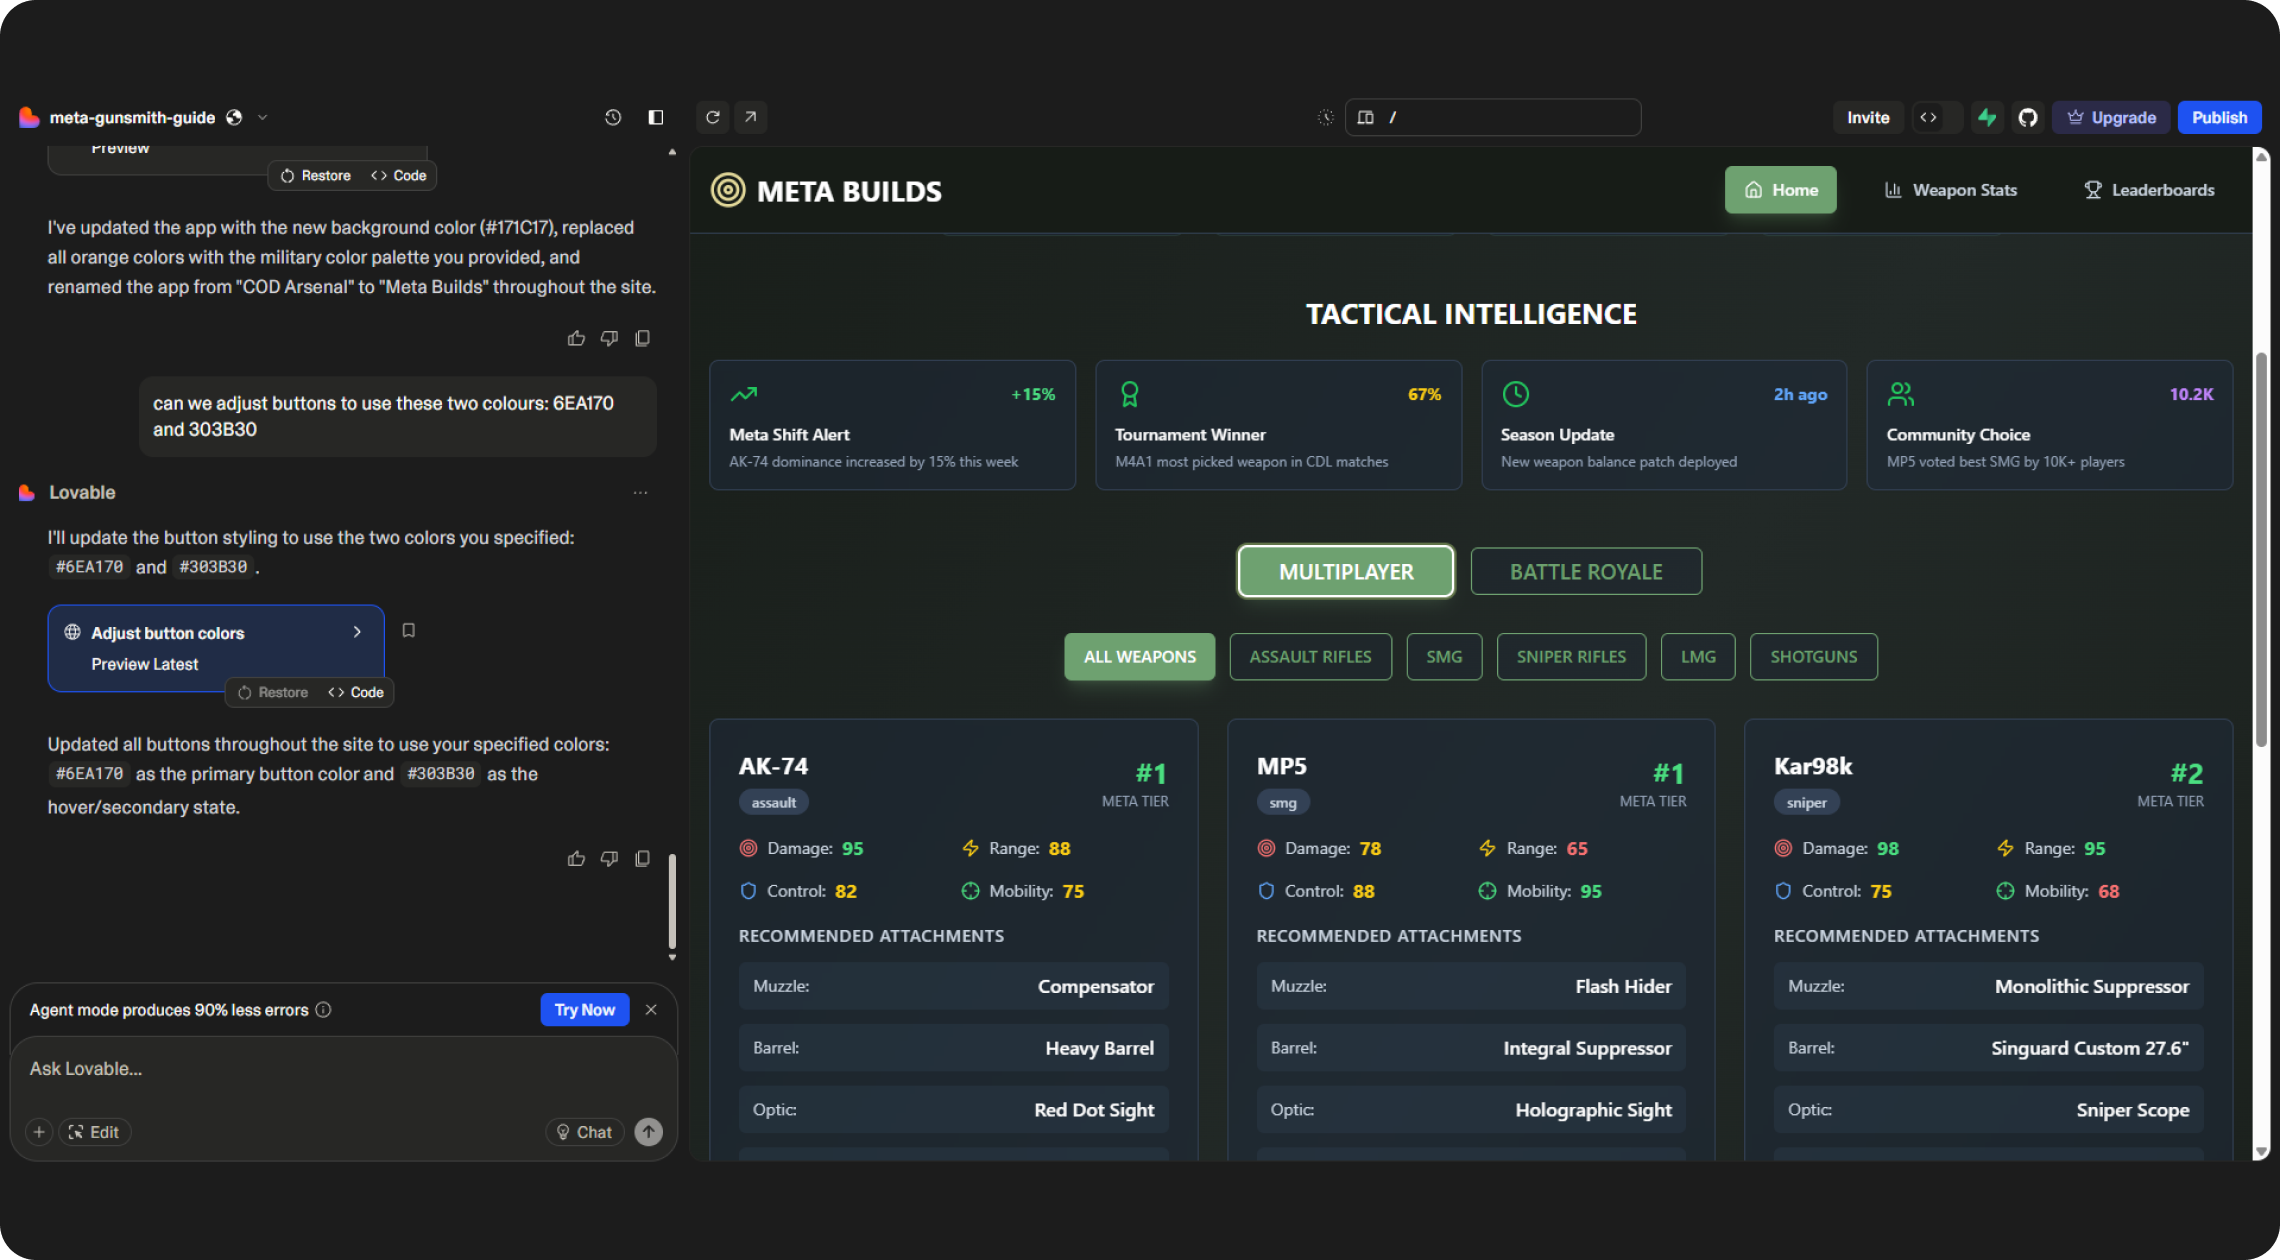2280x1260 pixels.
Task: Open the GitHub integration icon
Action: [x=2027, y=117]
